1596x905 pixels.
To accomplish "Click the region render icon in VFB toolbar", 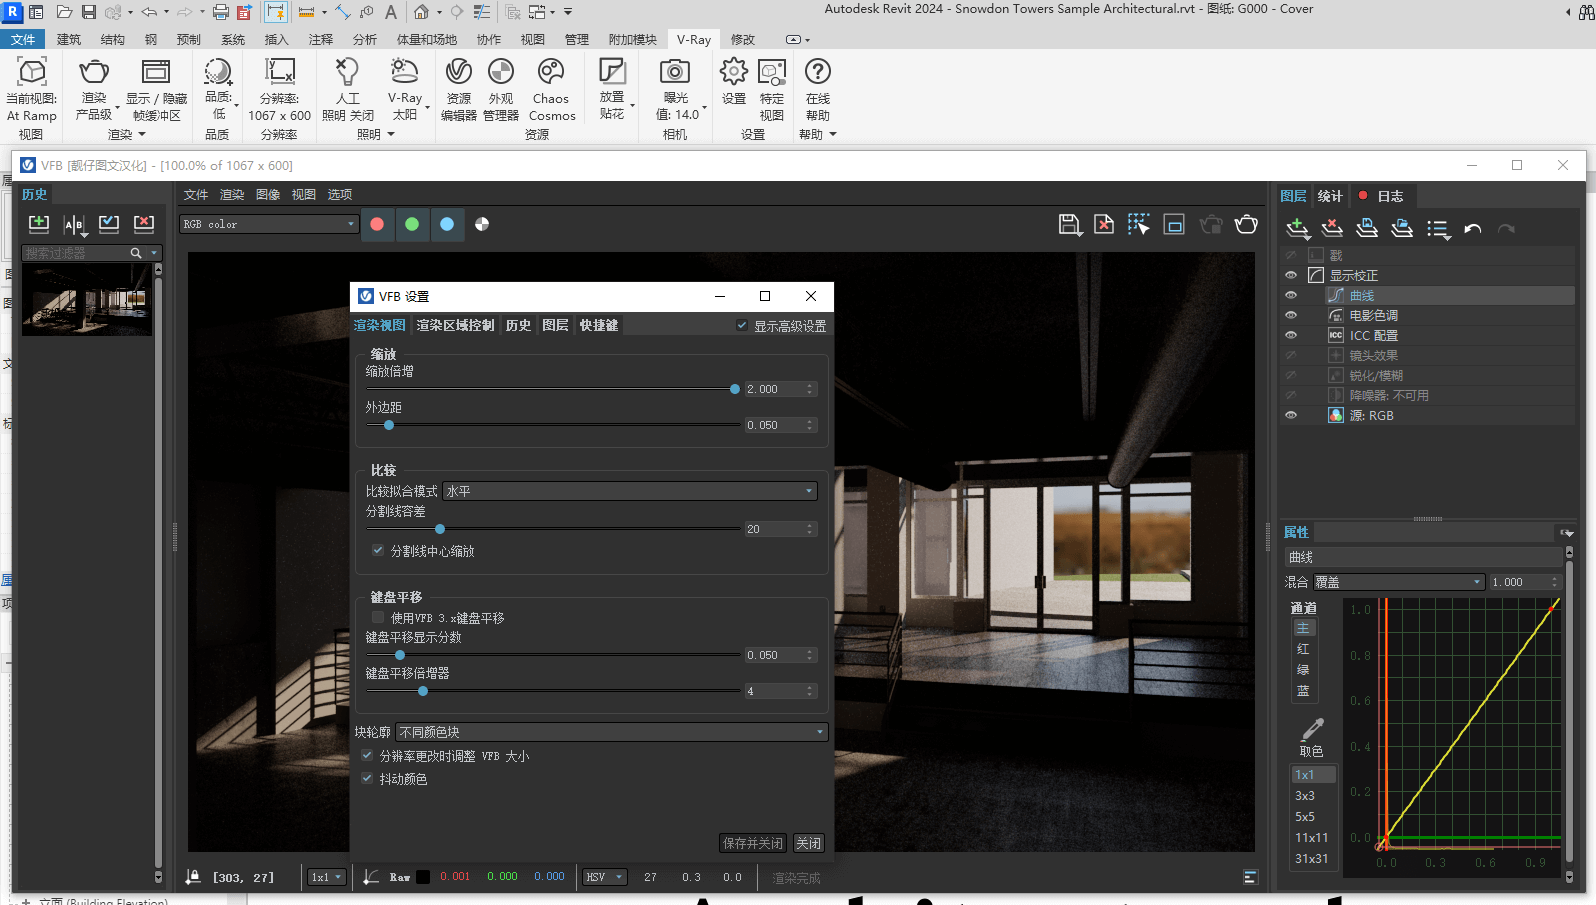I will point(1138,225).
